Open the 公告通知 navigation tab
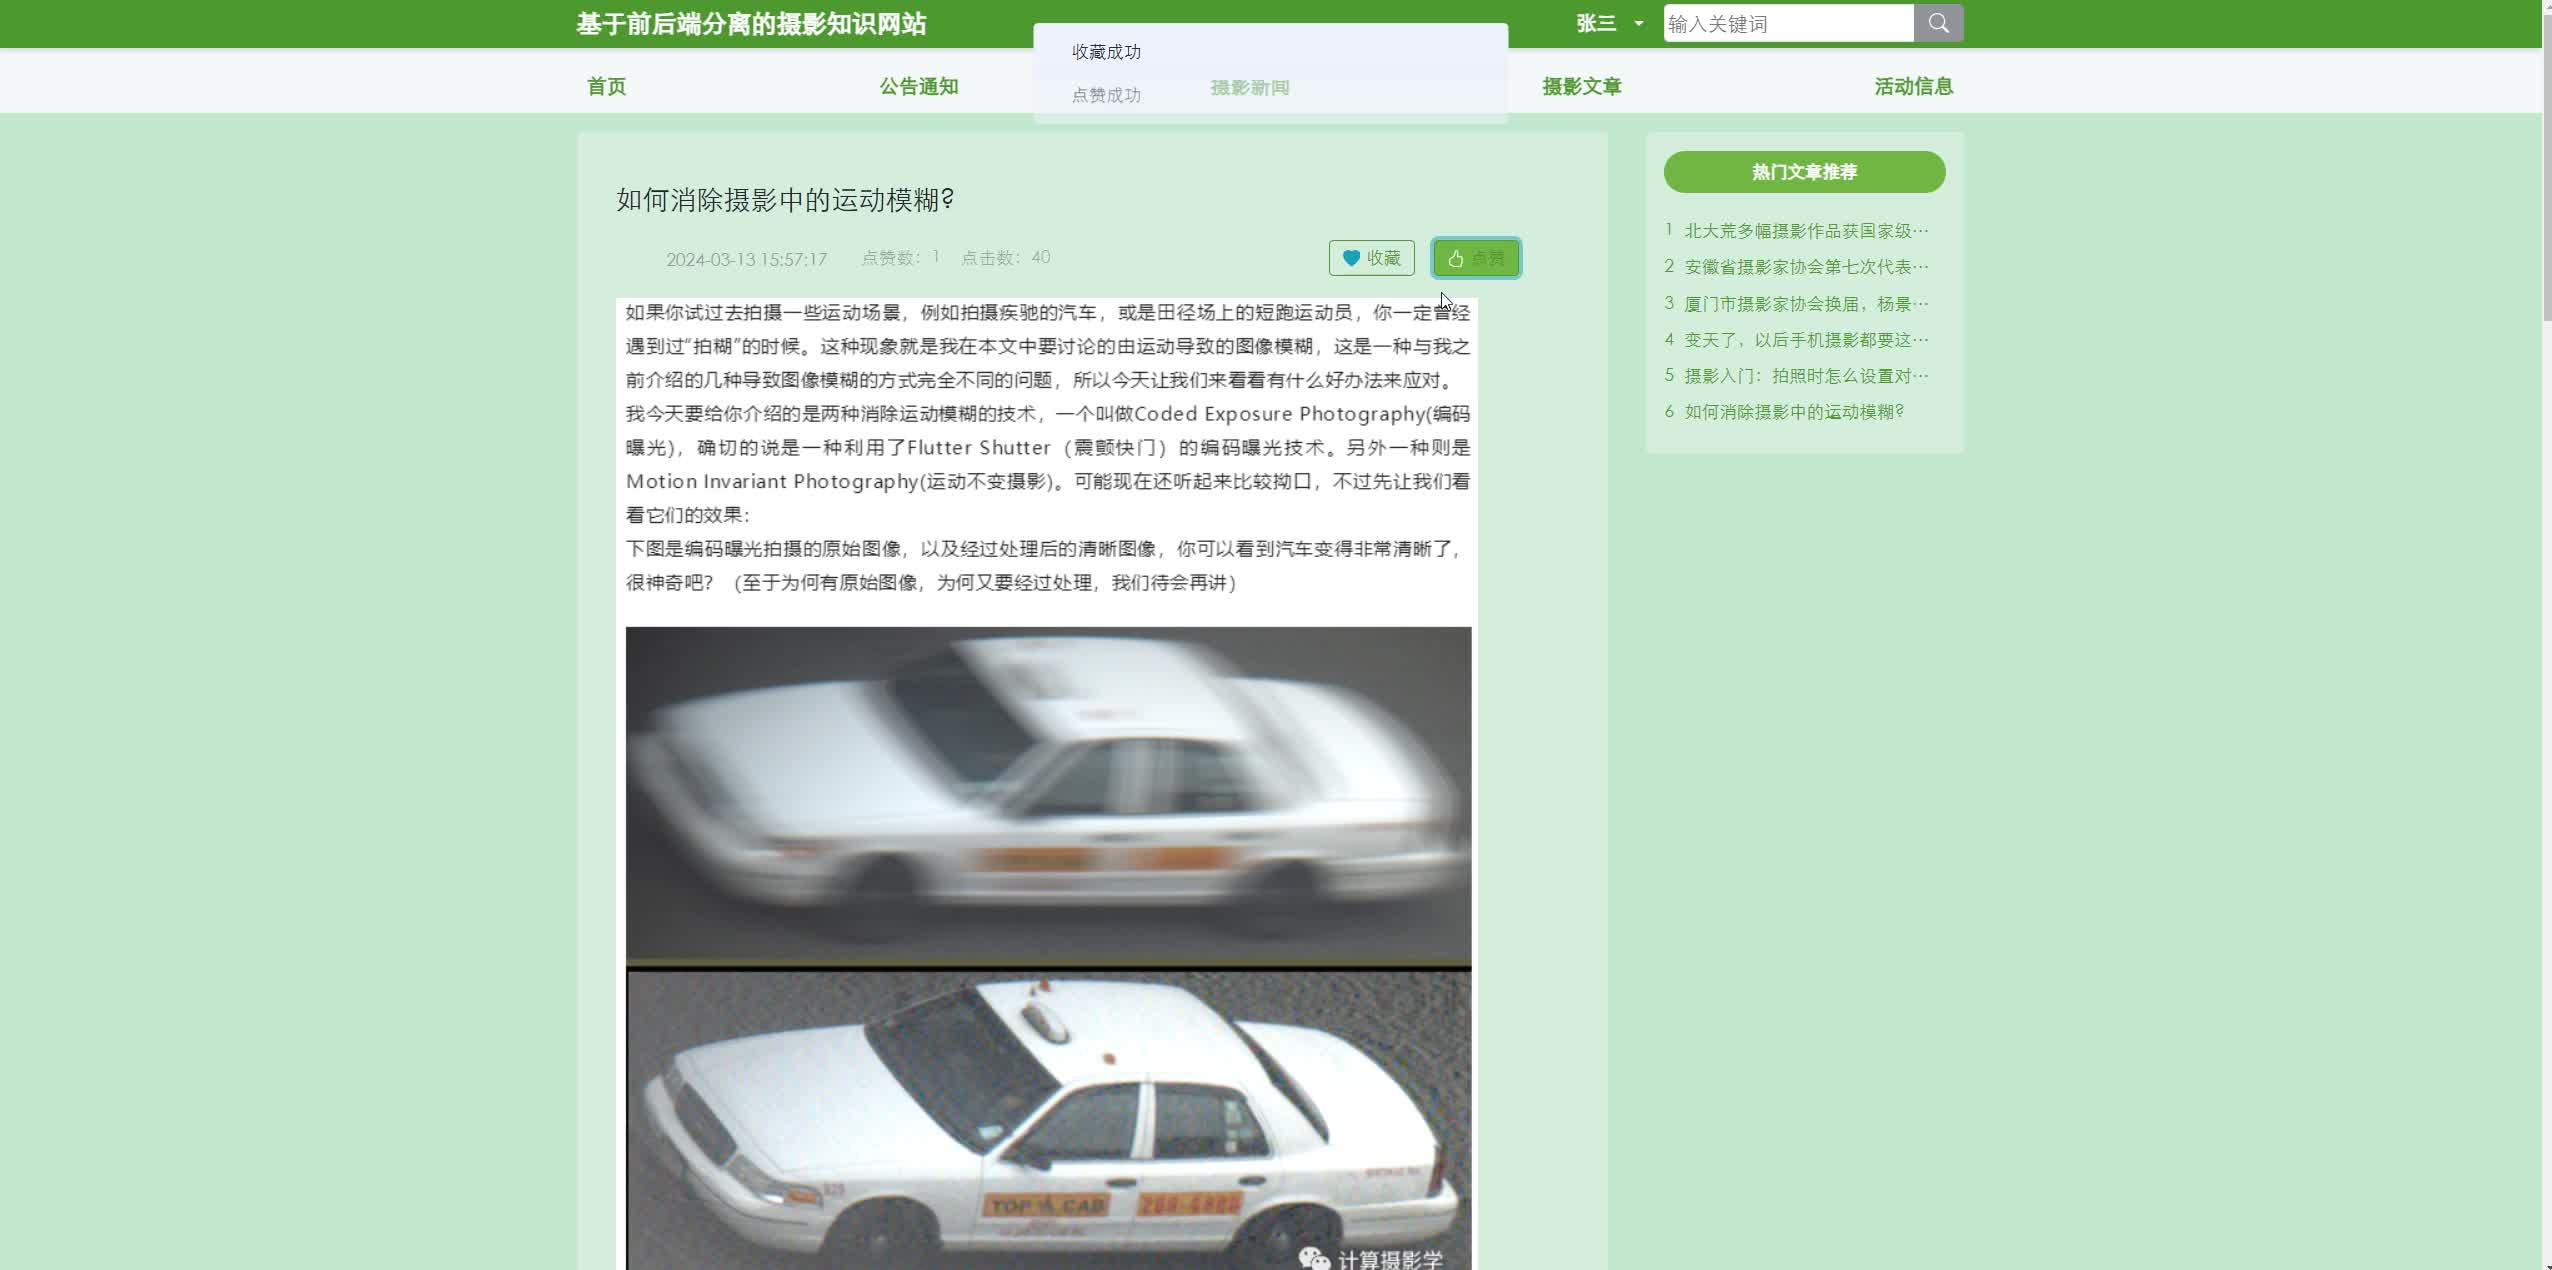2552x1270 pixels. (918, 86)
